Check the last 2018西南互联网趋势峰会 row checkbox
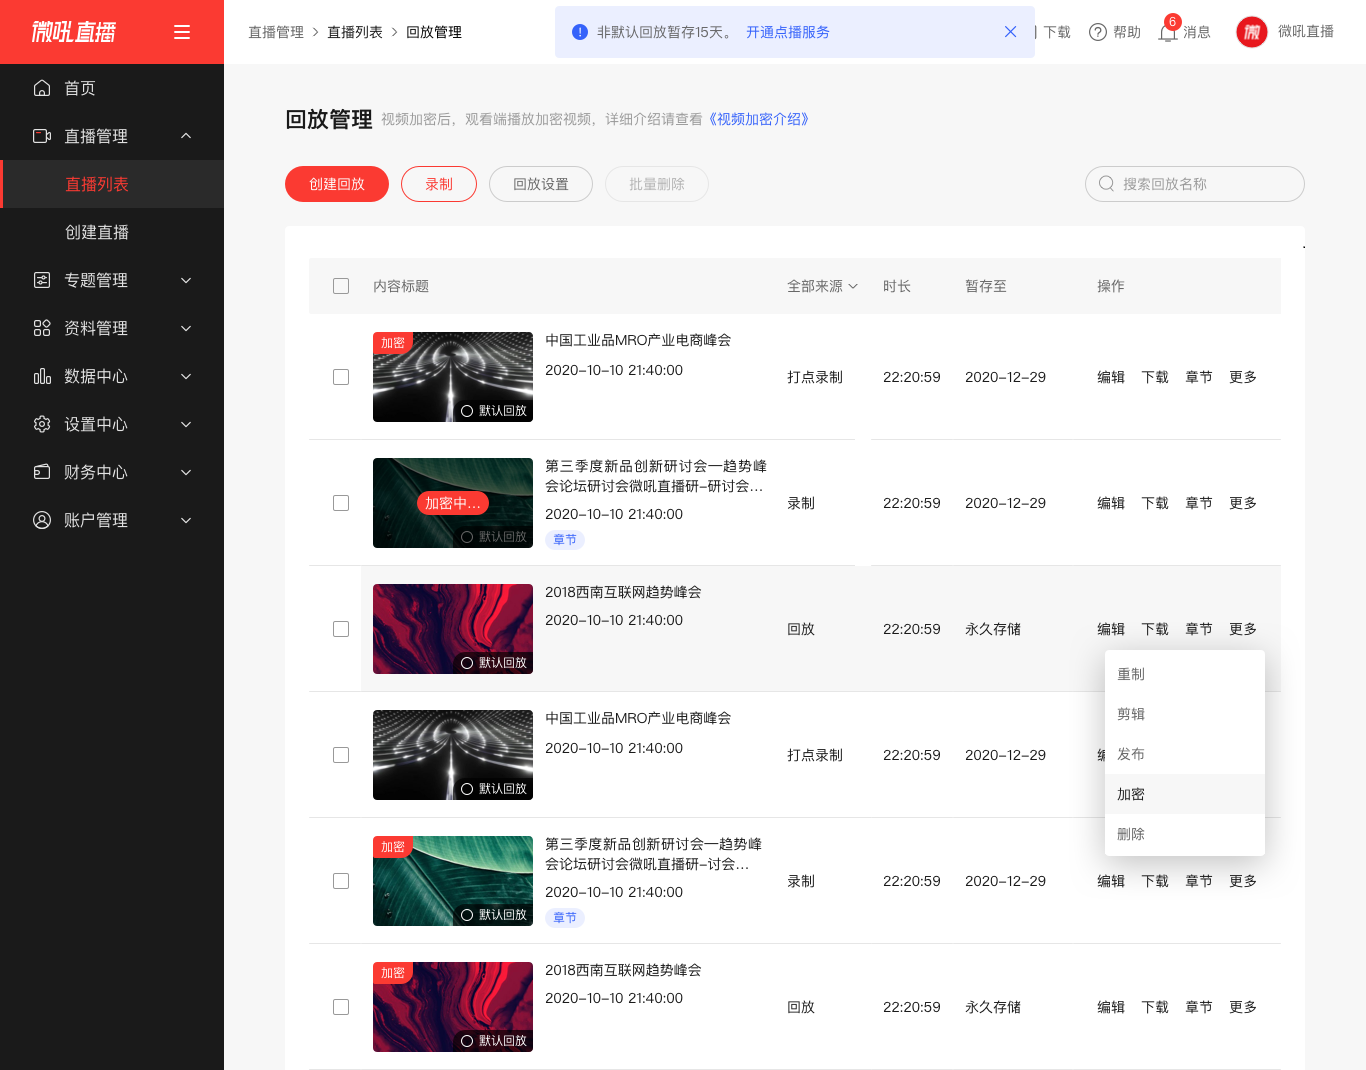 (x=341, y=1007)
